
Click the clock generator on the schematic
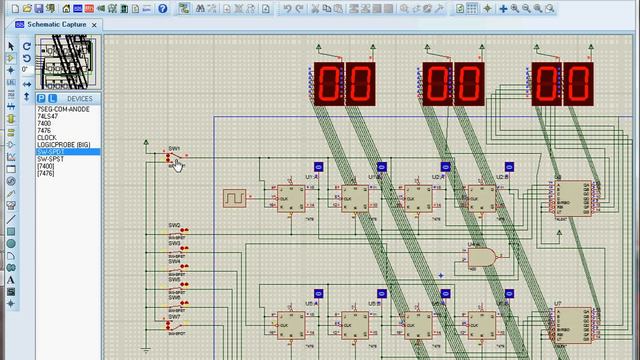(235, 198)
